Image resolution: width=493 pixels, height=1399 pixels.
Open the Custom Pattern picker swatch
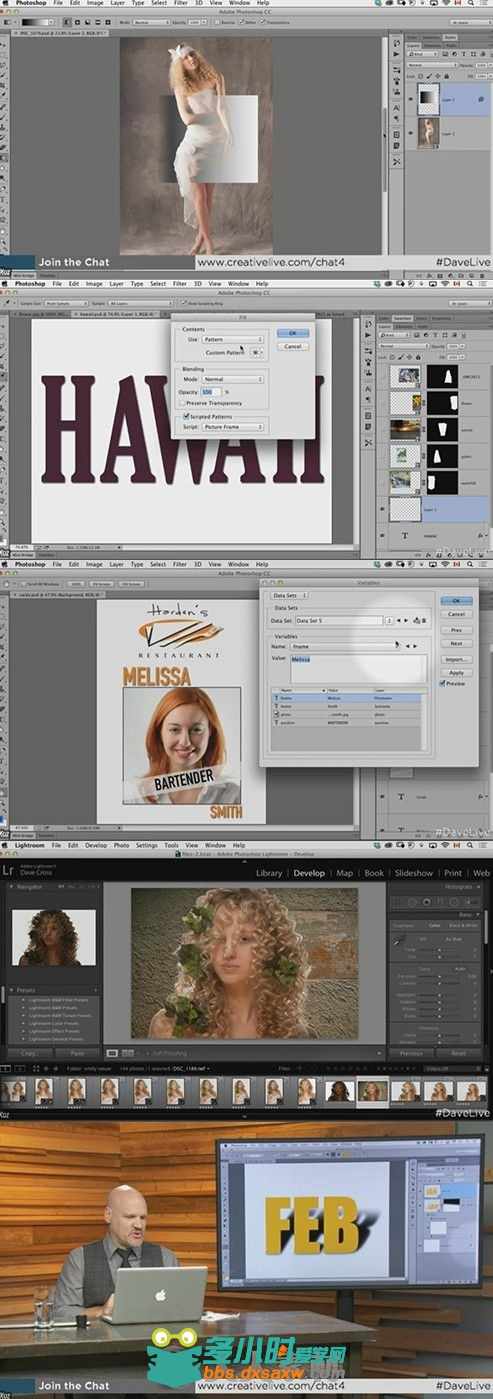[x=256, y=353]
